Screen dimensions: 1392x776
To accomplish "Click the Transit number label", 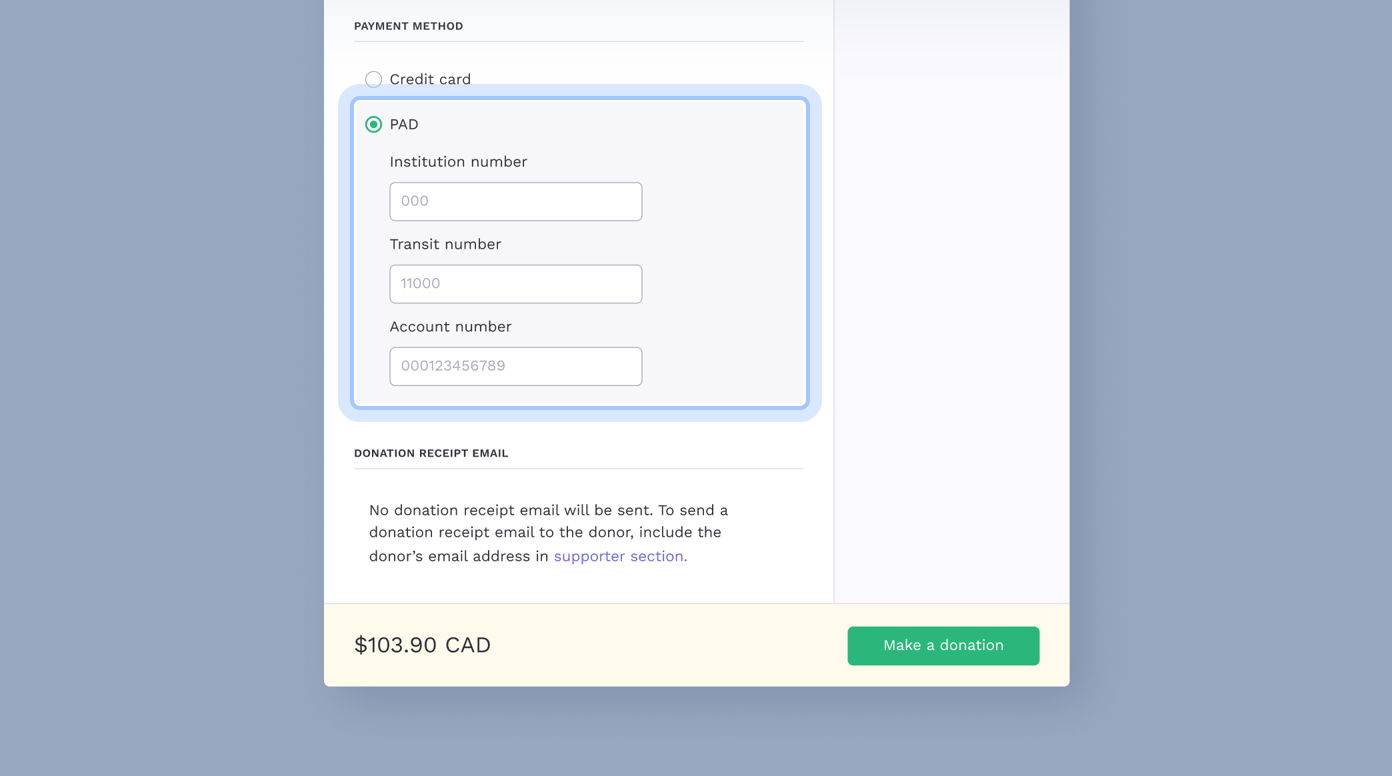I will coord(445,244).
